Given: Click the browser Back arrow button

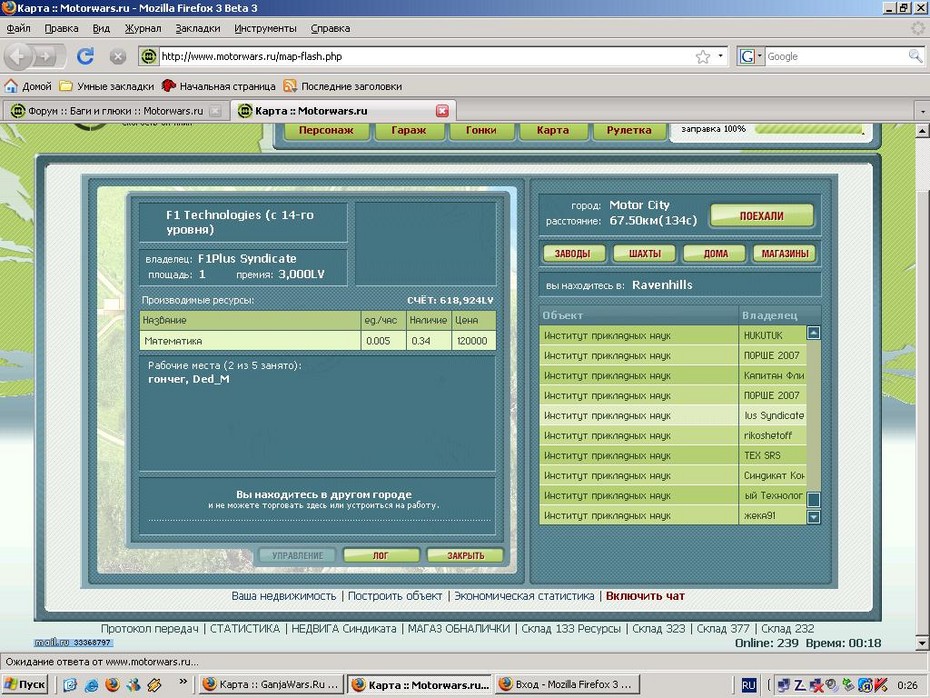Looking at the screenshot, I should pos(18,56).
